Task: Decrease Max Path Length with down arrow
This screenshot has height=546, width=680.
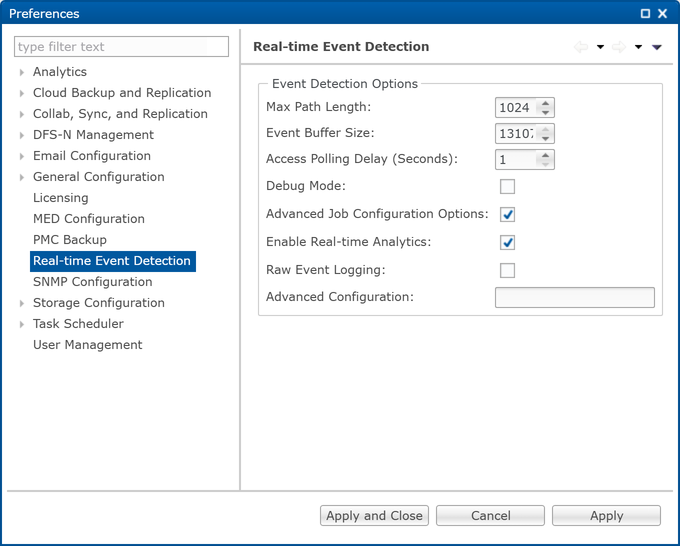Action: [546, 112]
